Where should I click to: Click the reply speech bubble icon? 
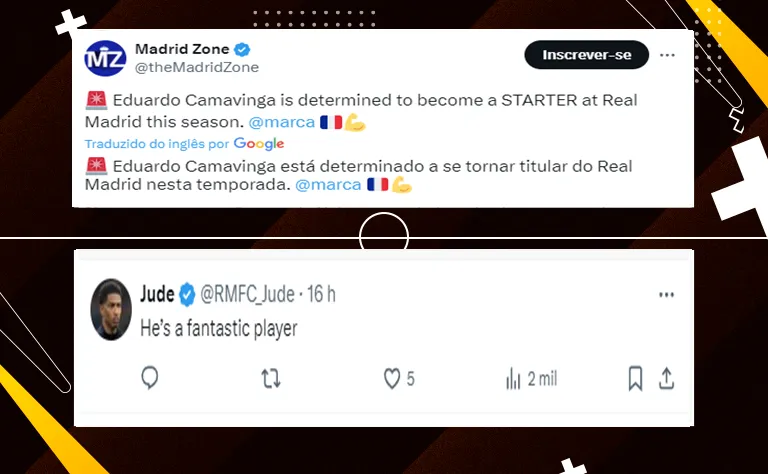click(x=150, y=378)
